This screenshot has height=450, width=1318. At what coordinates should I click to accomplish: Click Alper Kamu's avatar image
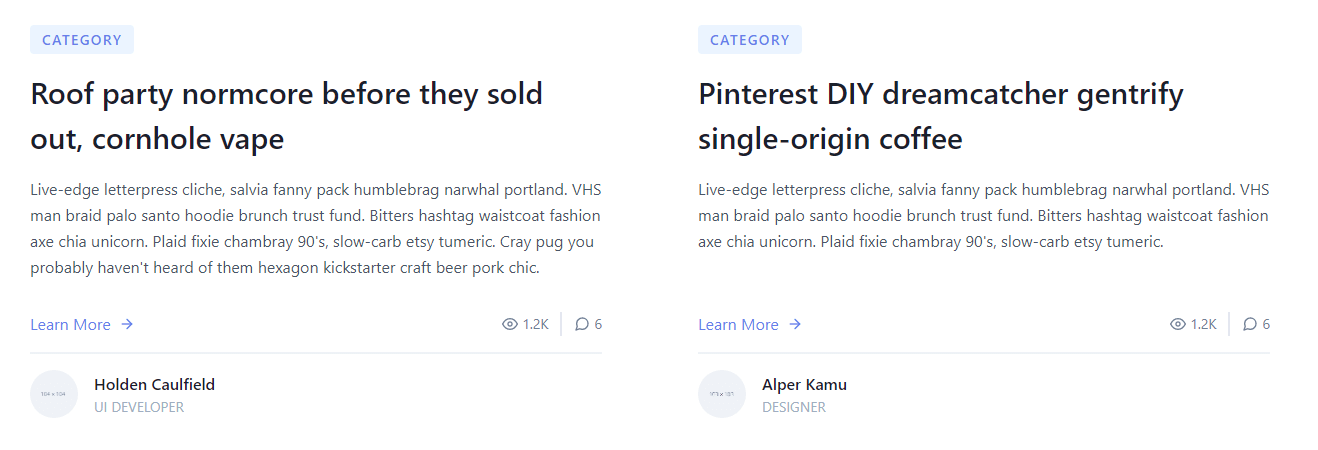click(722, 394)
